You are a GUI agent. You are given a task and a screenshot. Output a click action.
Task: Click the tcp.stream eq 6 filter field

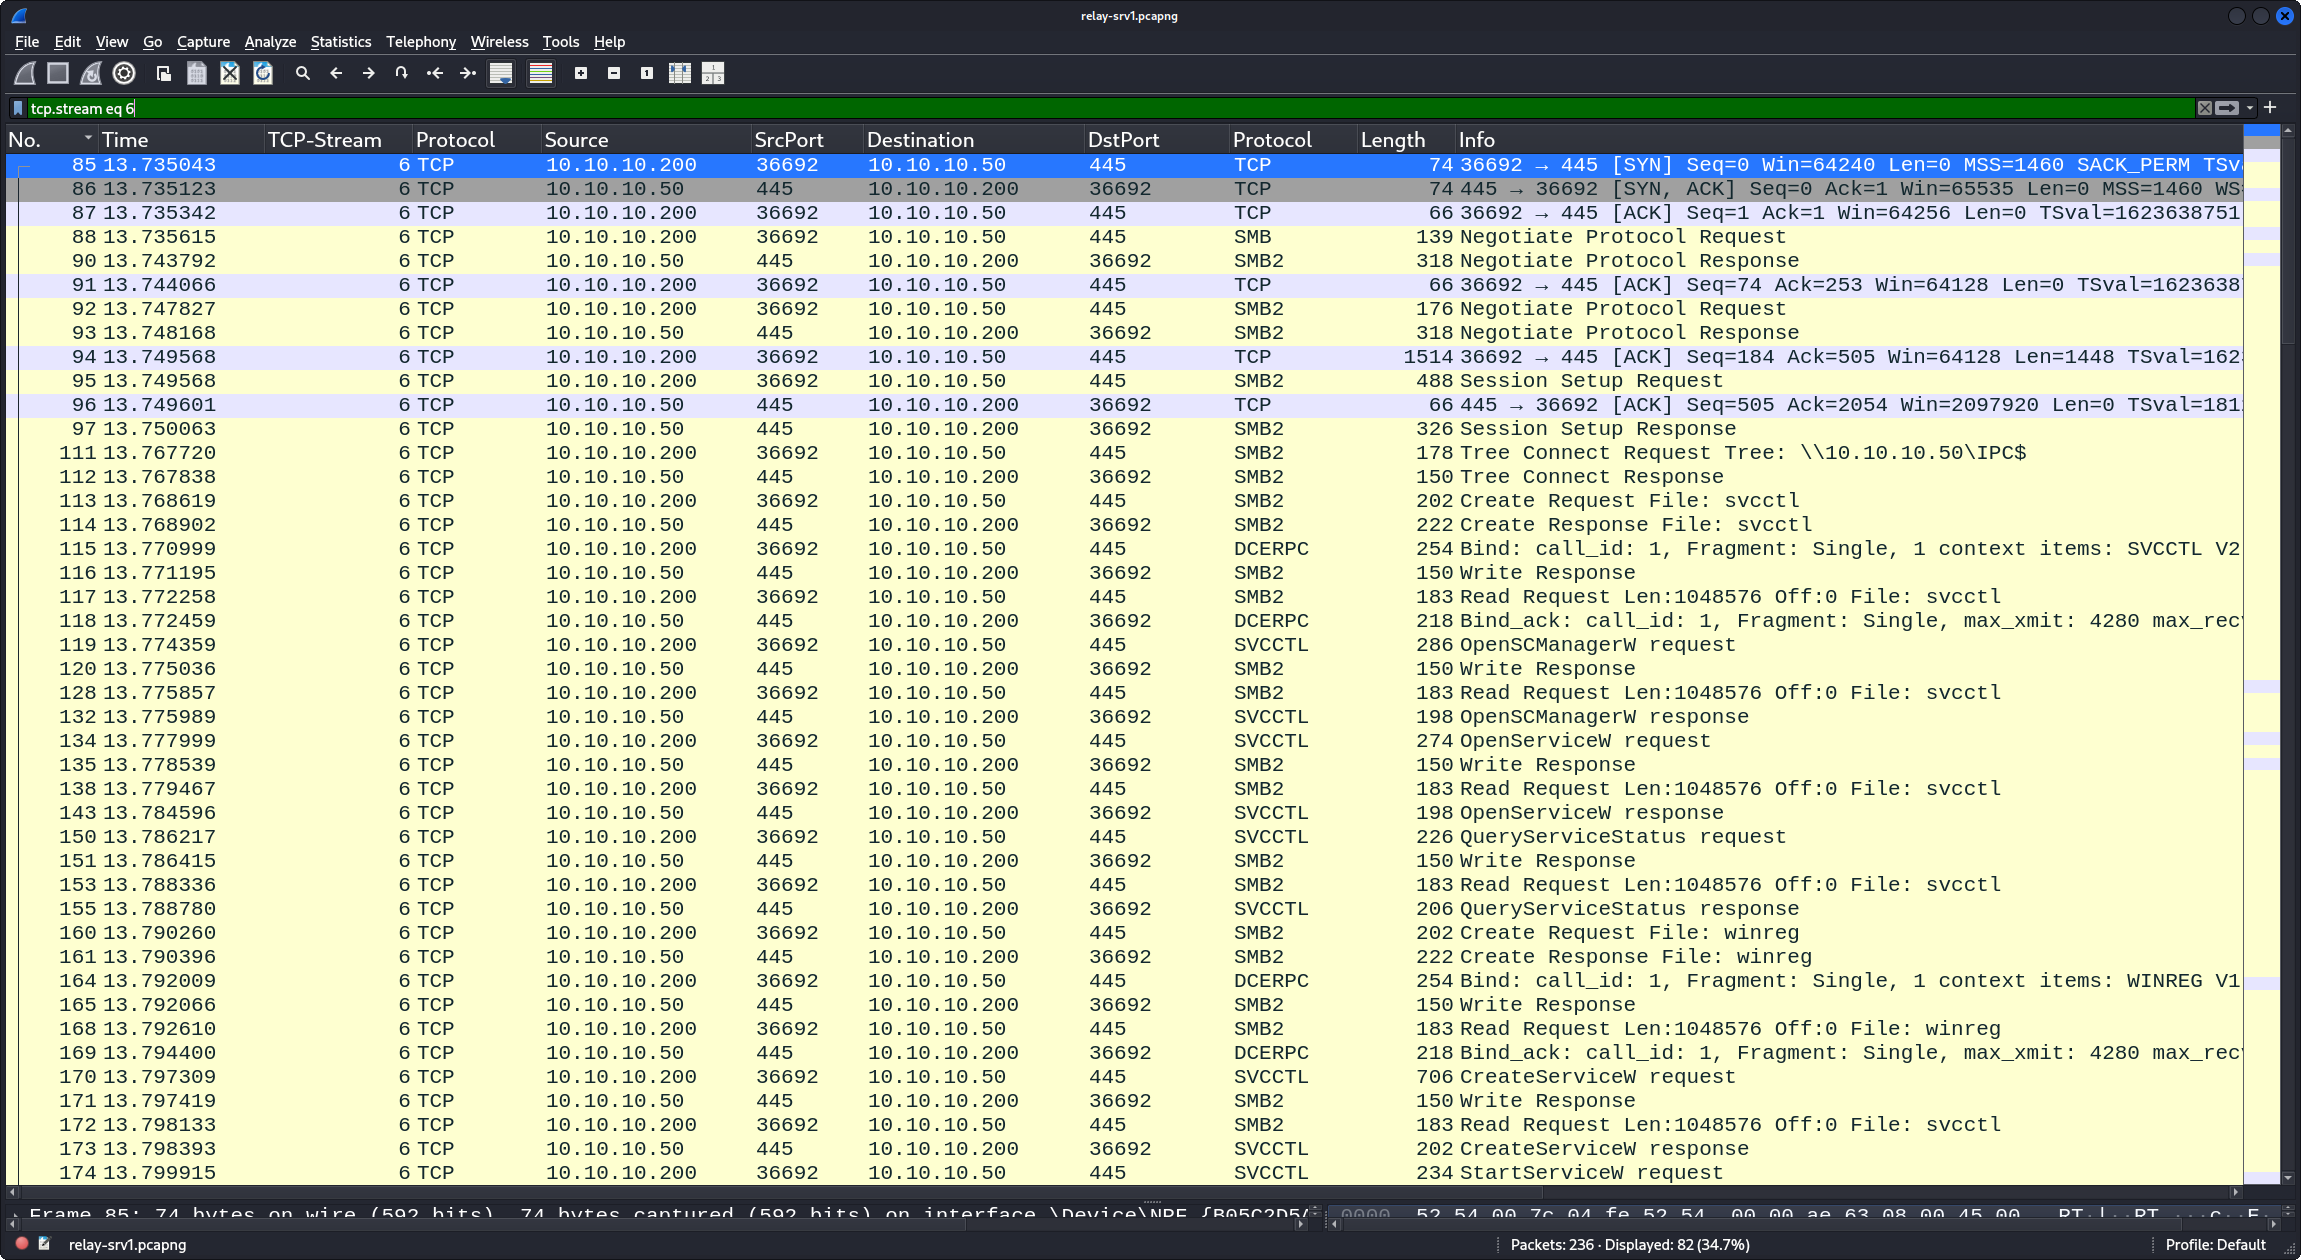1110,108
